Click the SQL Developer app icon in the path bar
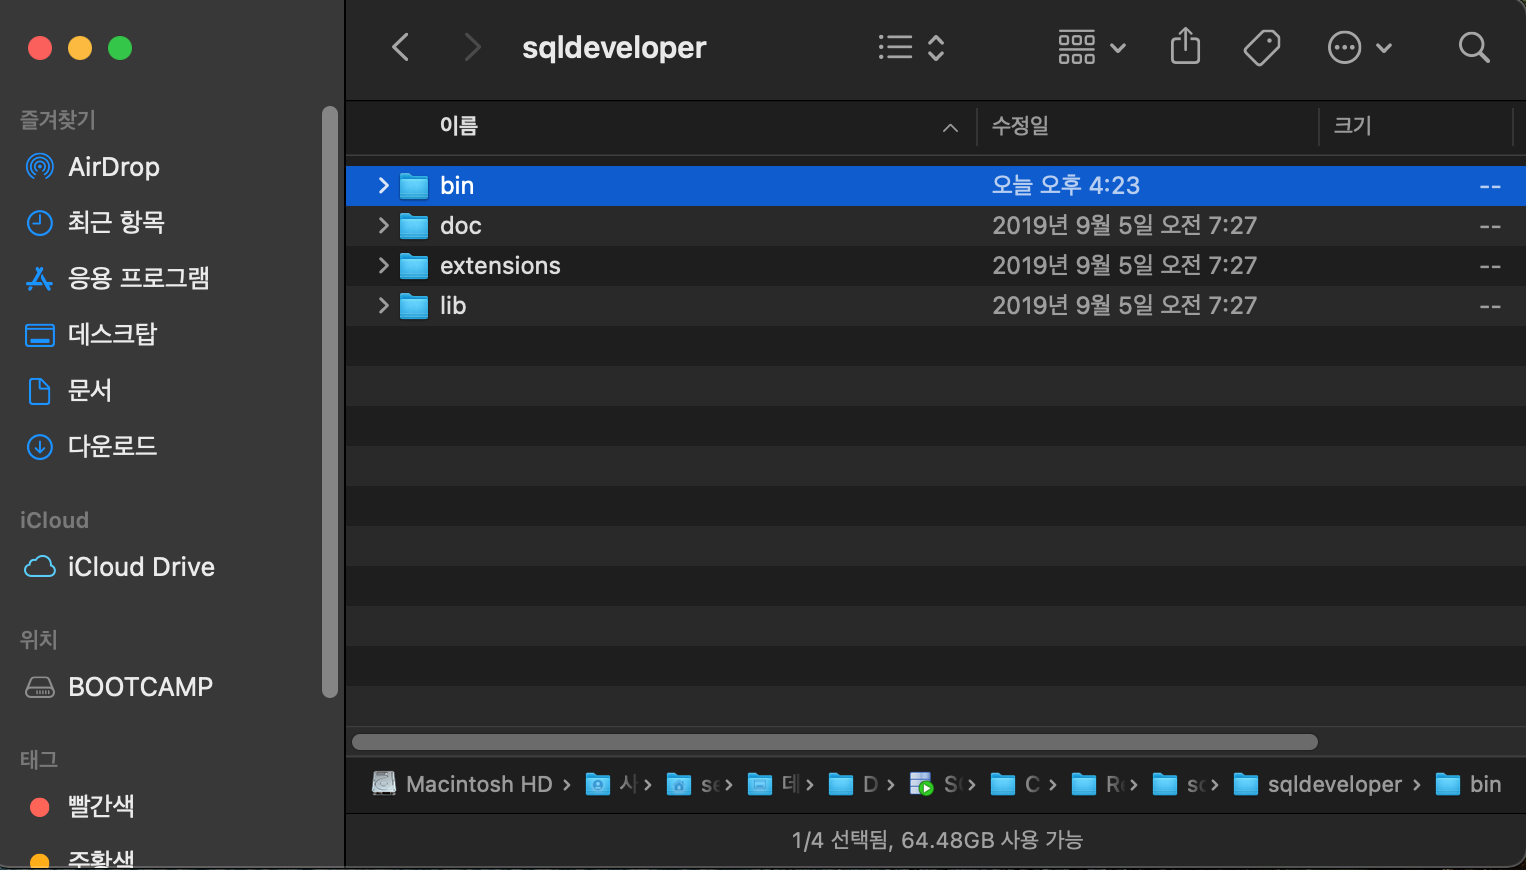Screen dimensions: 1526x870 921,784
